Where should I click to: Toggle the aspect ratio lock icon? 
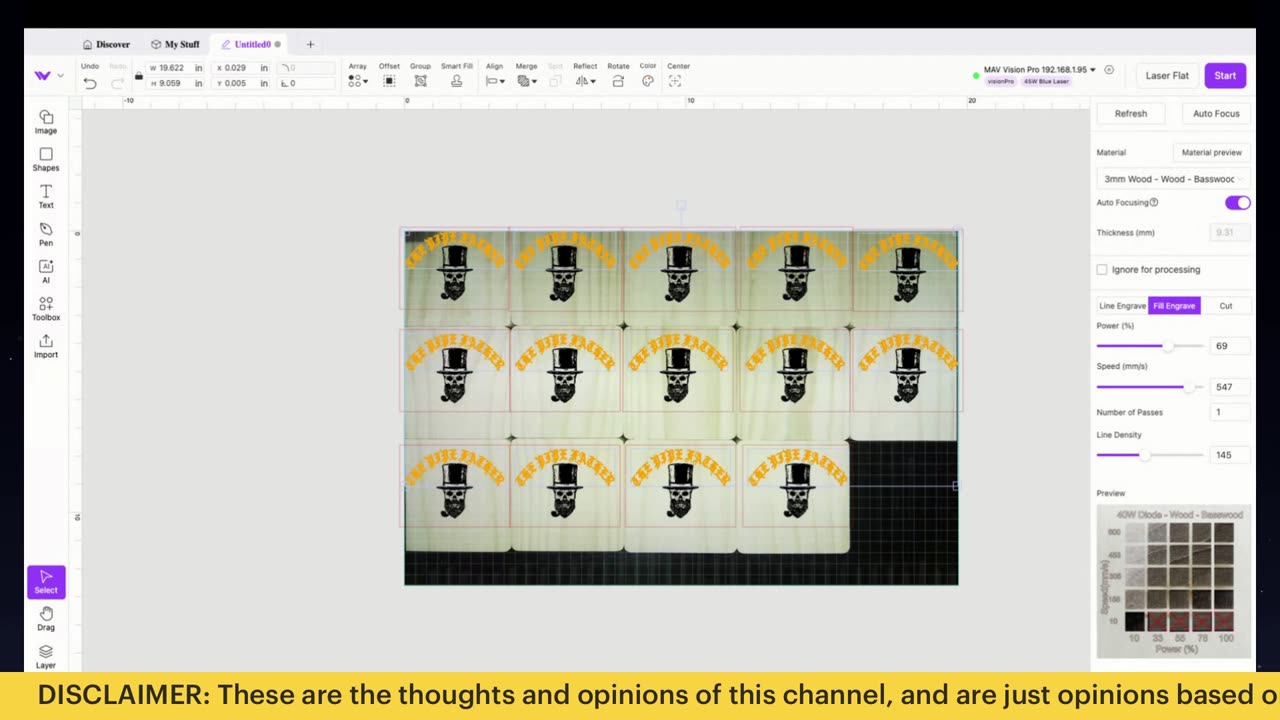coord(139,76)
